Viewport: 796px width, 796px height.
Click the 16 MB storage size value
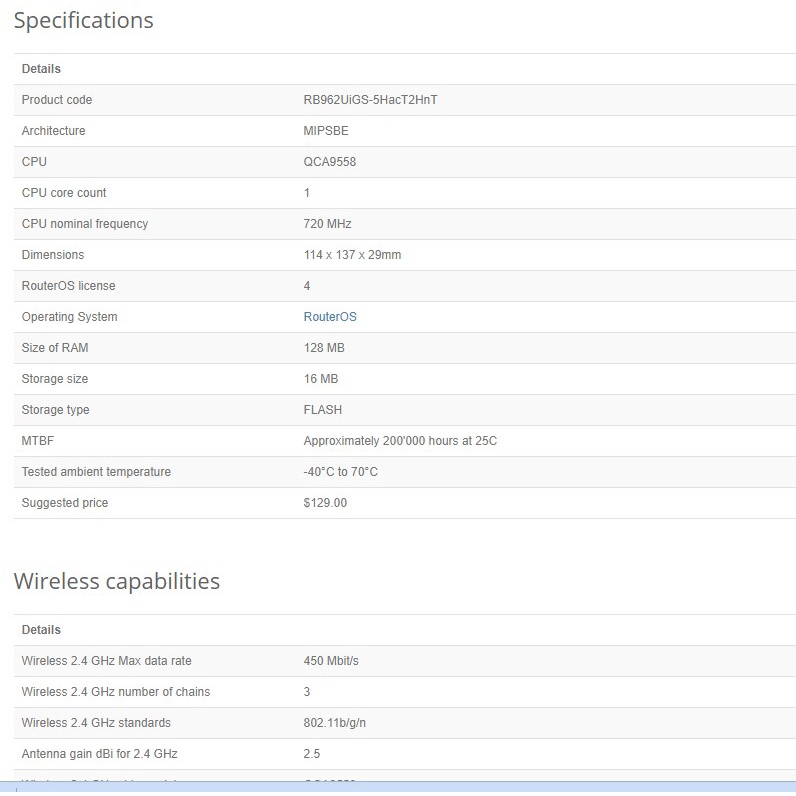tap(321, 379)
